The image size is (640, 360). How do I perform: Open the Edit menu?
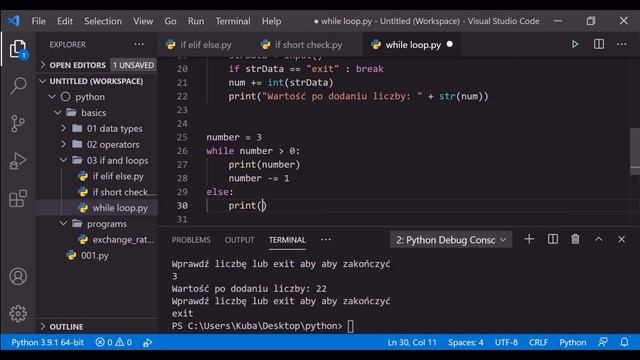tap(64, 21)
